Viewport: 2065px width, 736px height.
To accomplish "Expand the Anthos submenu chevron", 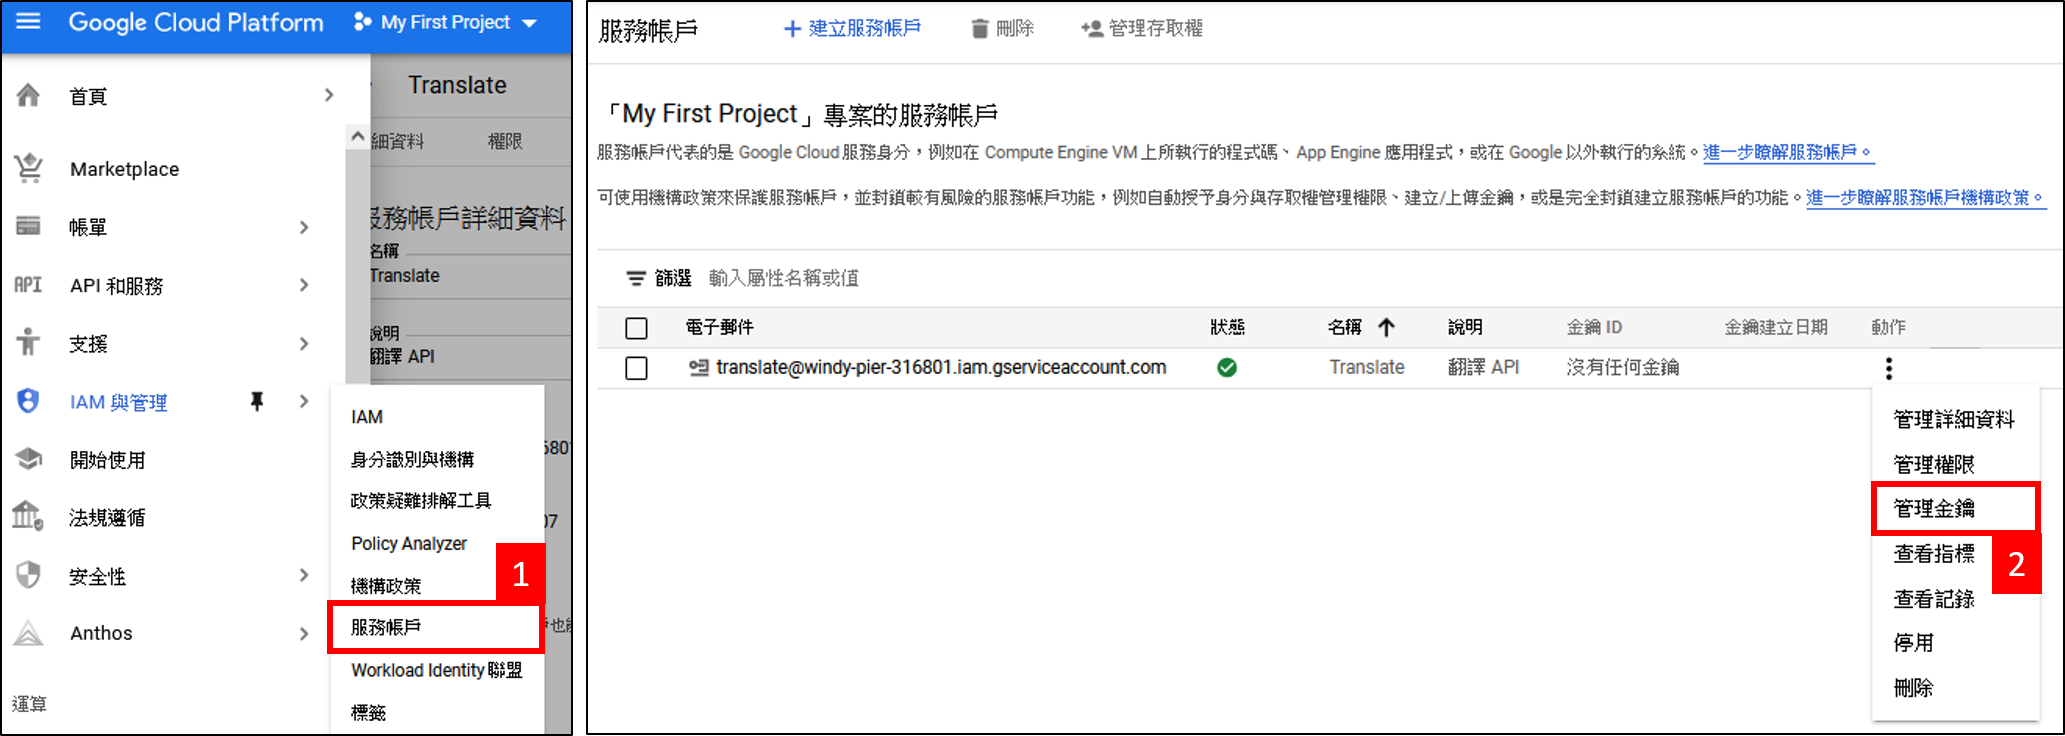I will point(304,633).
